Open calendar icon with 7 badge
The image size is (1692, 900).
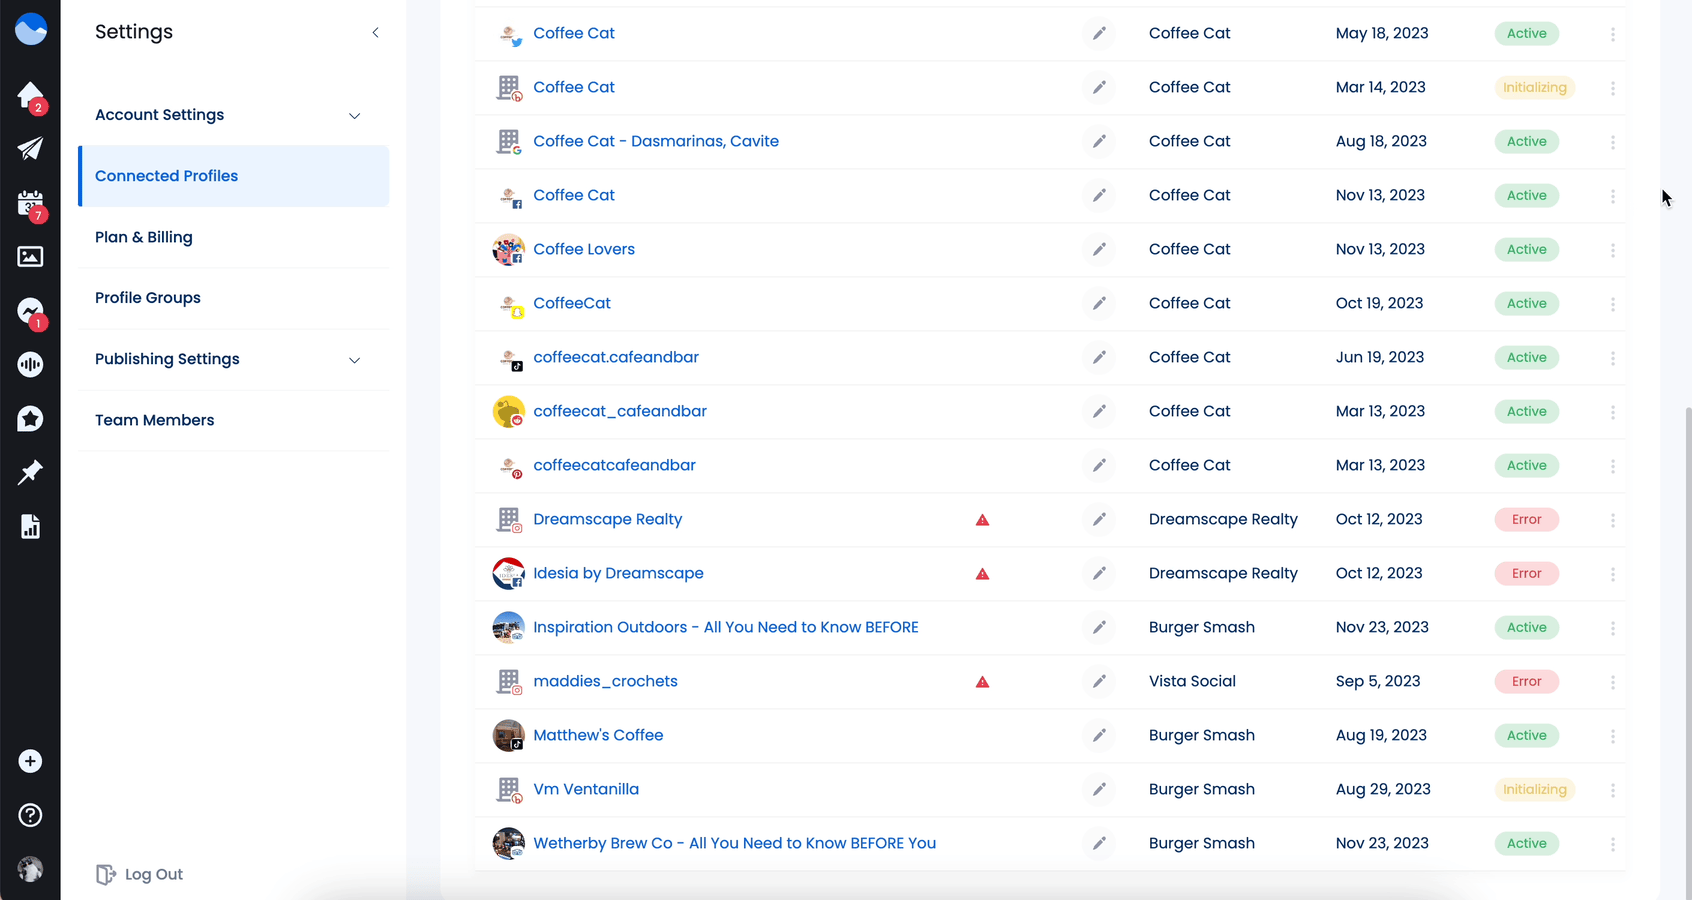click(31, 204)
